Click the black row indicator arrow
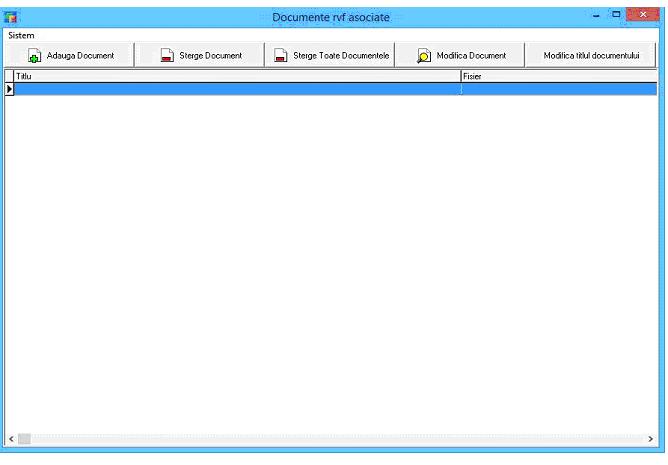The width and height of the screenshot is (668, 465). click(10, 89)
